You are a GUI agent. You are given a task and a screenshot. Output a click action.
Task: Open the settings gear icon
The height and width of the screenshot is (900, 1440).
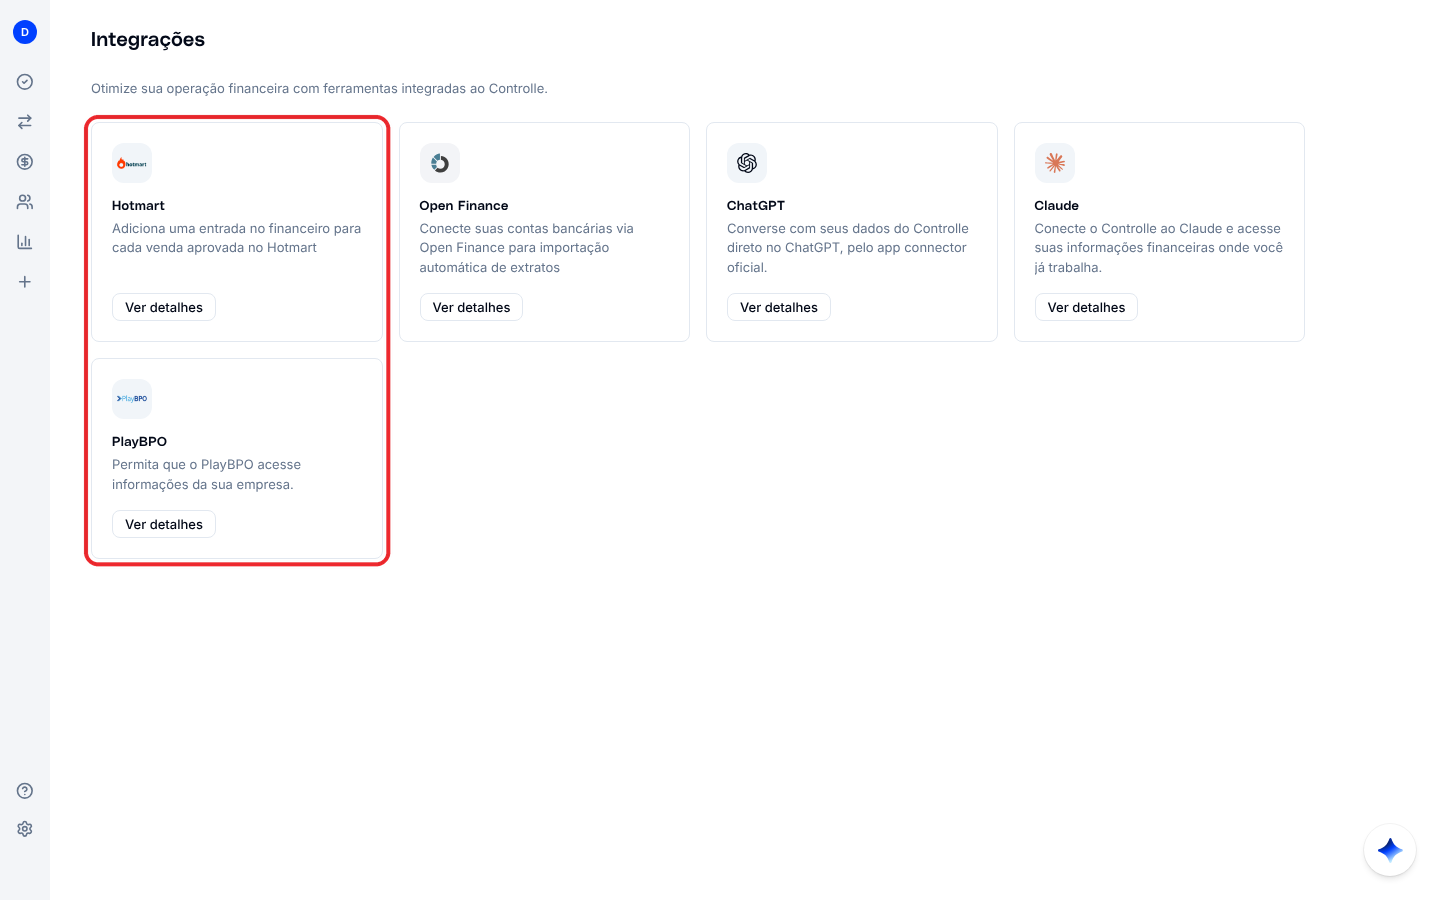[25, 829]
